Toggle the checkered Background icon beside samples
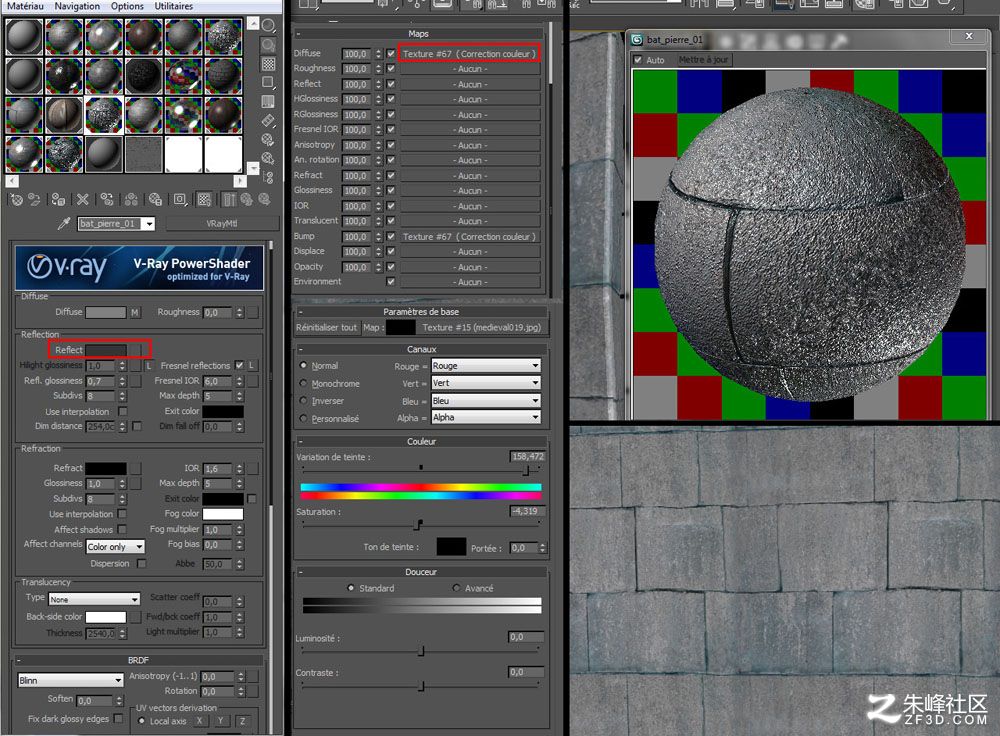 click(268, 64)
